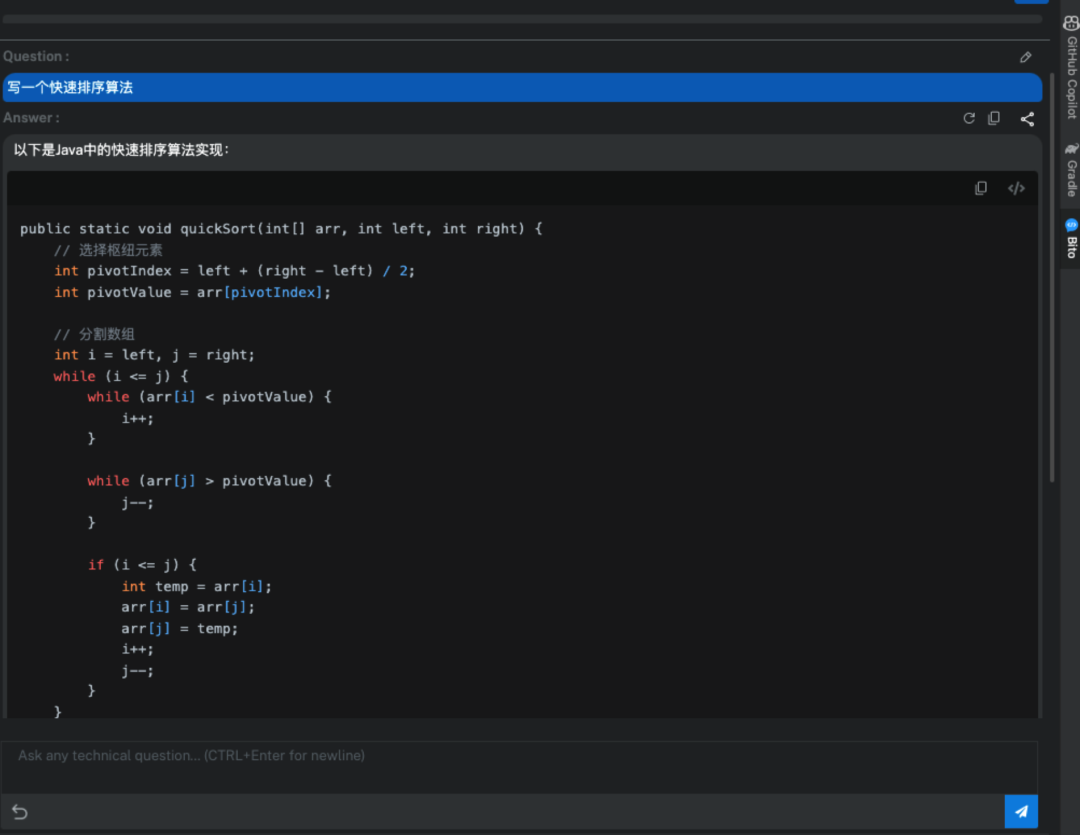
Task: Open the Gradle side tab
Action: pyautogui.click(x=1071, y=169)
